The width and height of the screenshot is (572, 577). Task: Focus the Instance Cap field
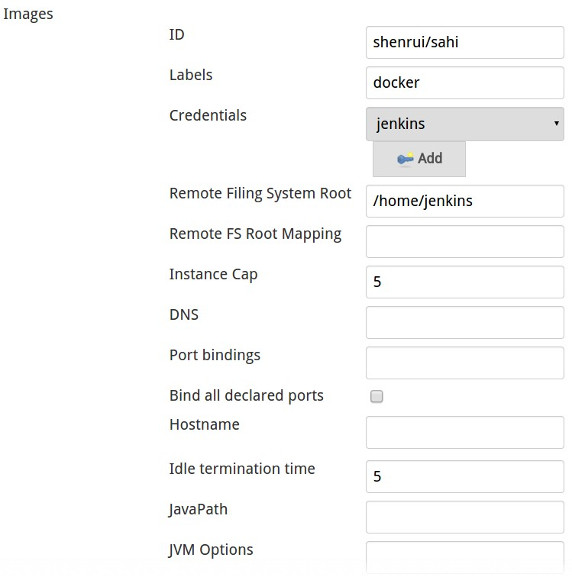click(465, 282)
